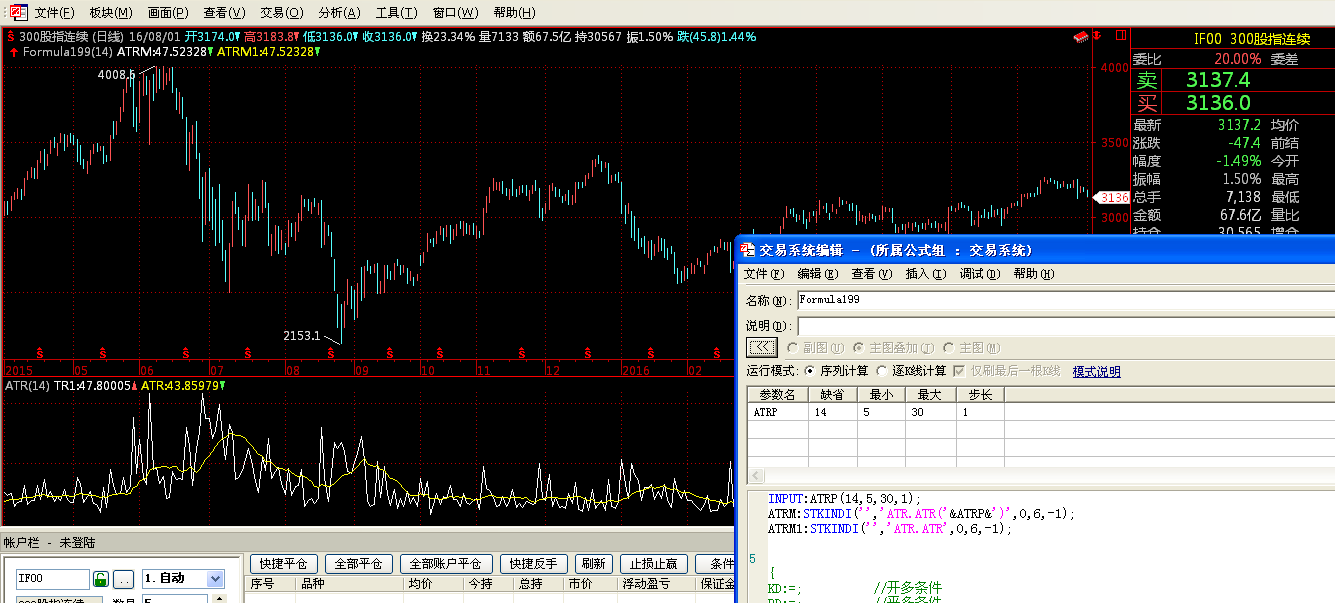Viewport: 1335px width, 603px height.
Task: Toggle 仅刷最后一根K线 checkbox
Action: pyautogui.click(x=960, y=371)
